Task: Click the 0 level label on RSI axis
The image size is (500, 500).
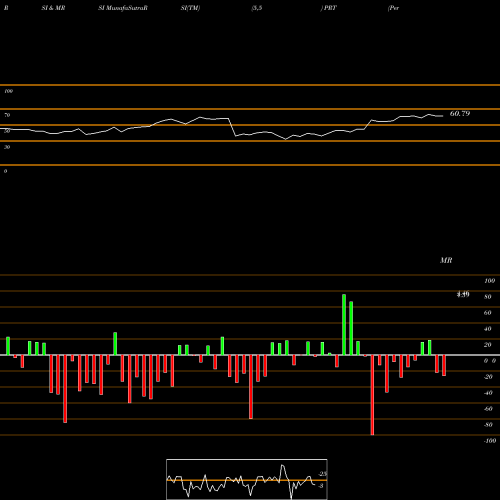Action: pos(5,171)
